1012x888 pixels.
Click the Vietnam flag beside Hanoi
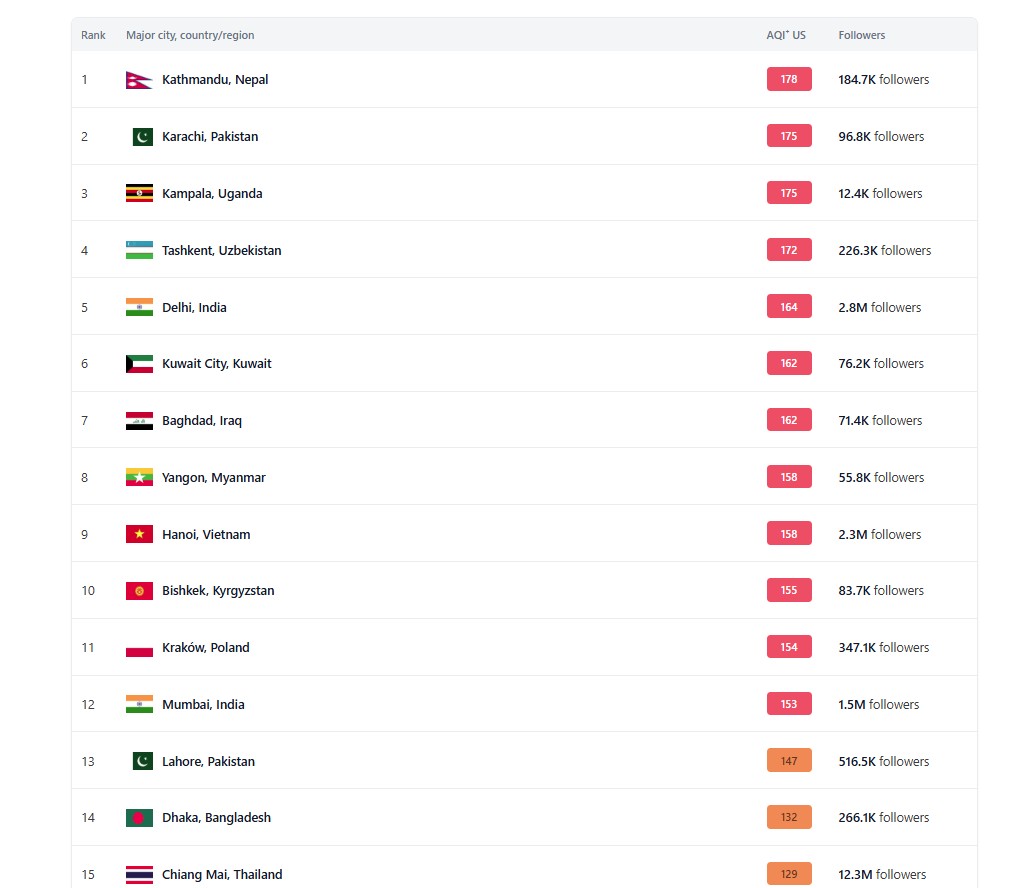[139, 534]
